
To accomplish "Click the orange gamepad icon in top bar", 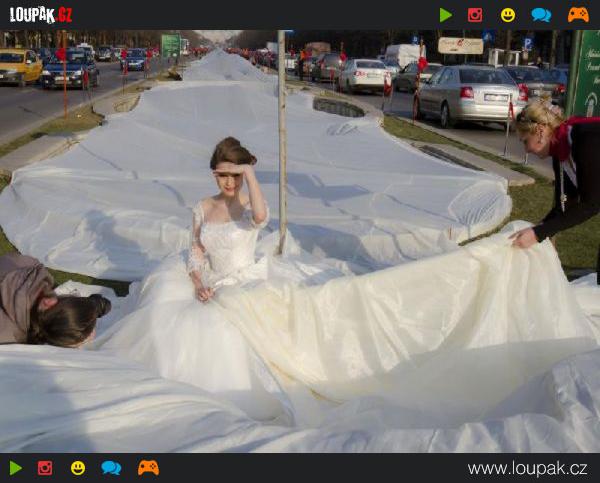I will click(x=578, y=15).
